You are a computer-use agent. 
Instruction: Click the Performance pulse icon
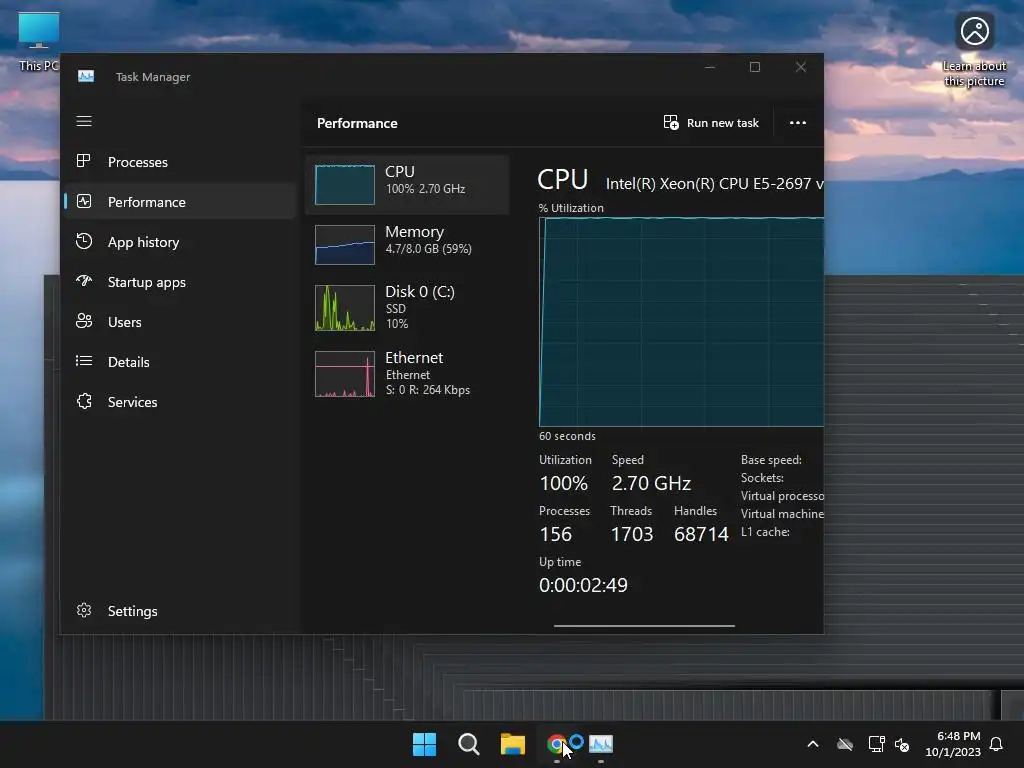click(x=84, y=201)
